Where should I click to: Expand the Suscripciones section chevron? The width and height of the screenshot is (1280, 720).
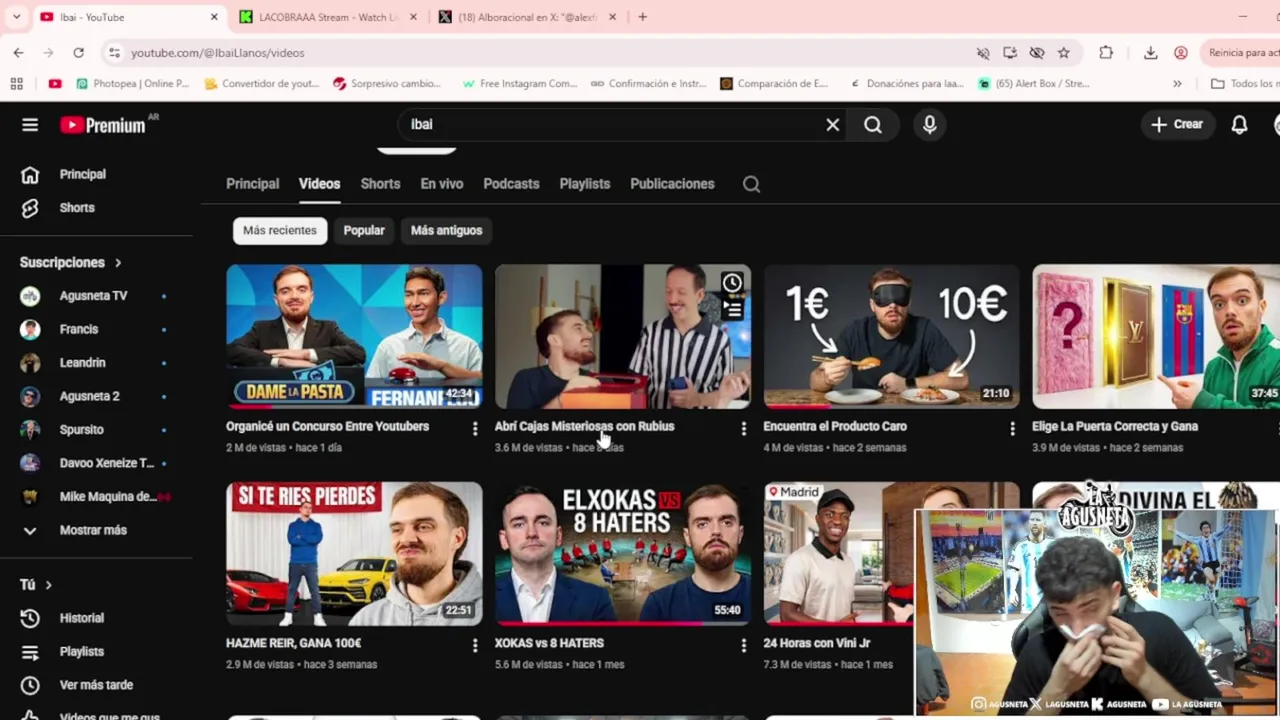click(x=118, y=262)
